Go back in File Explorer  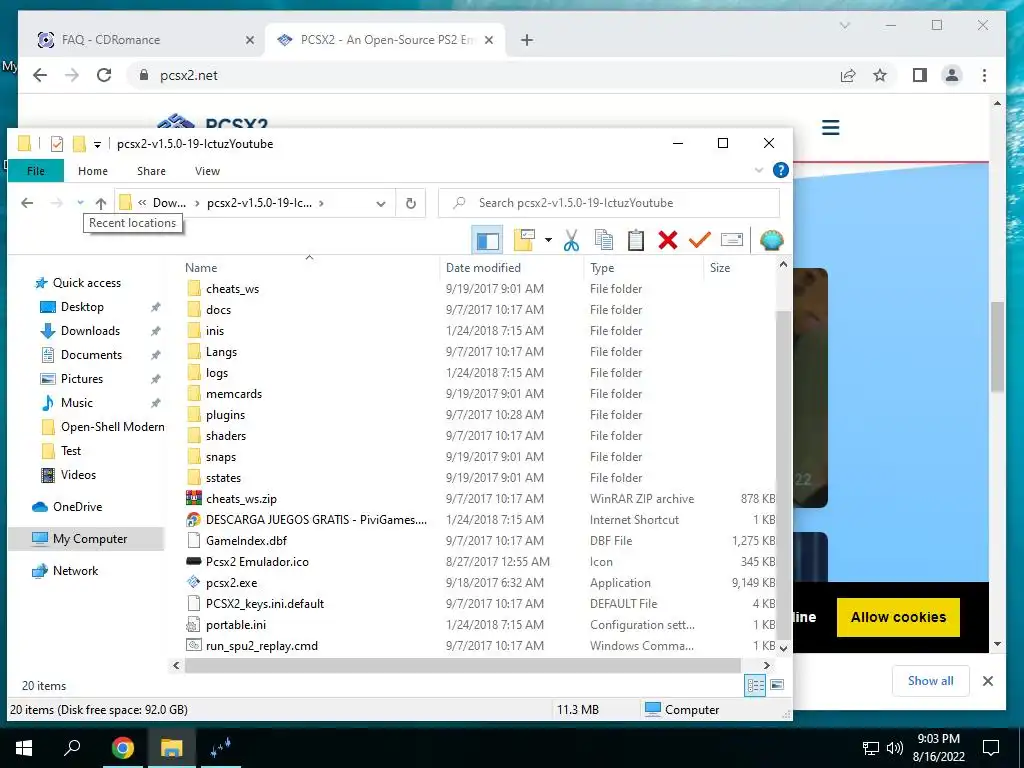tap(27, 203)
